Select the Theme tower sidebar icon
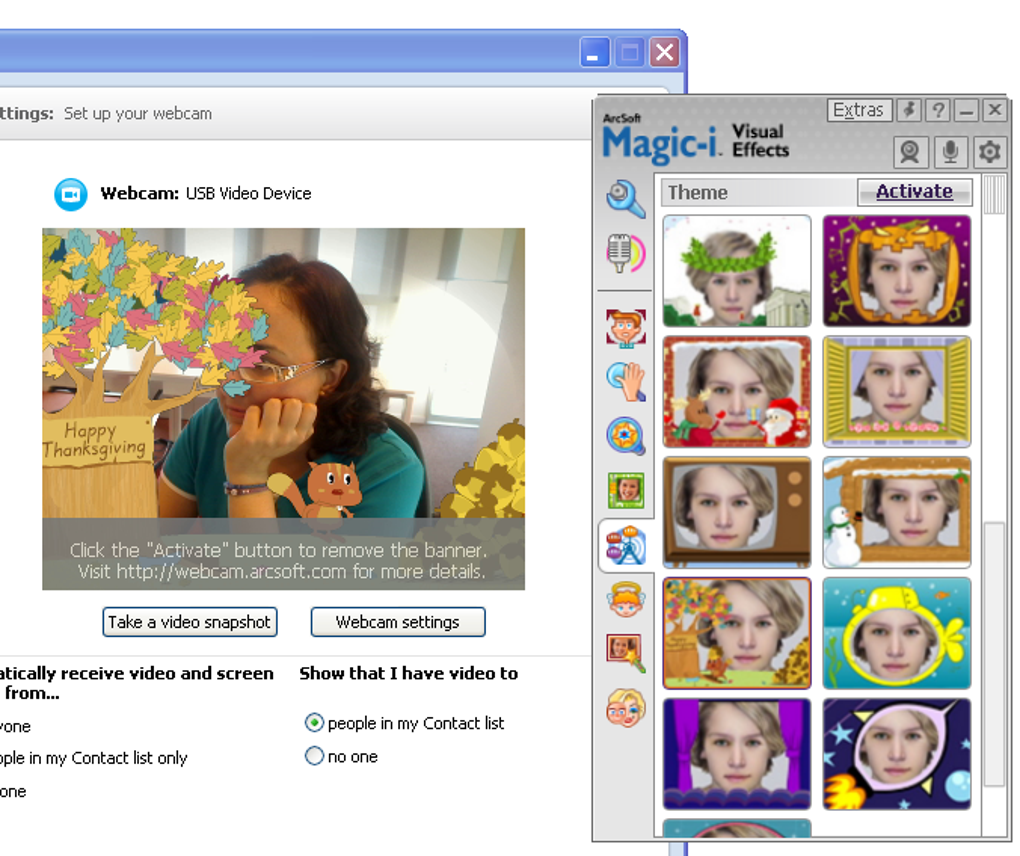 [x=625, y=545]
